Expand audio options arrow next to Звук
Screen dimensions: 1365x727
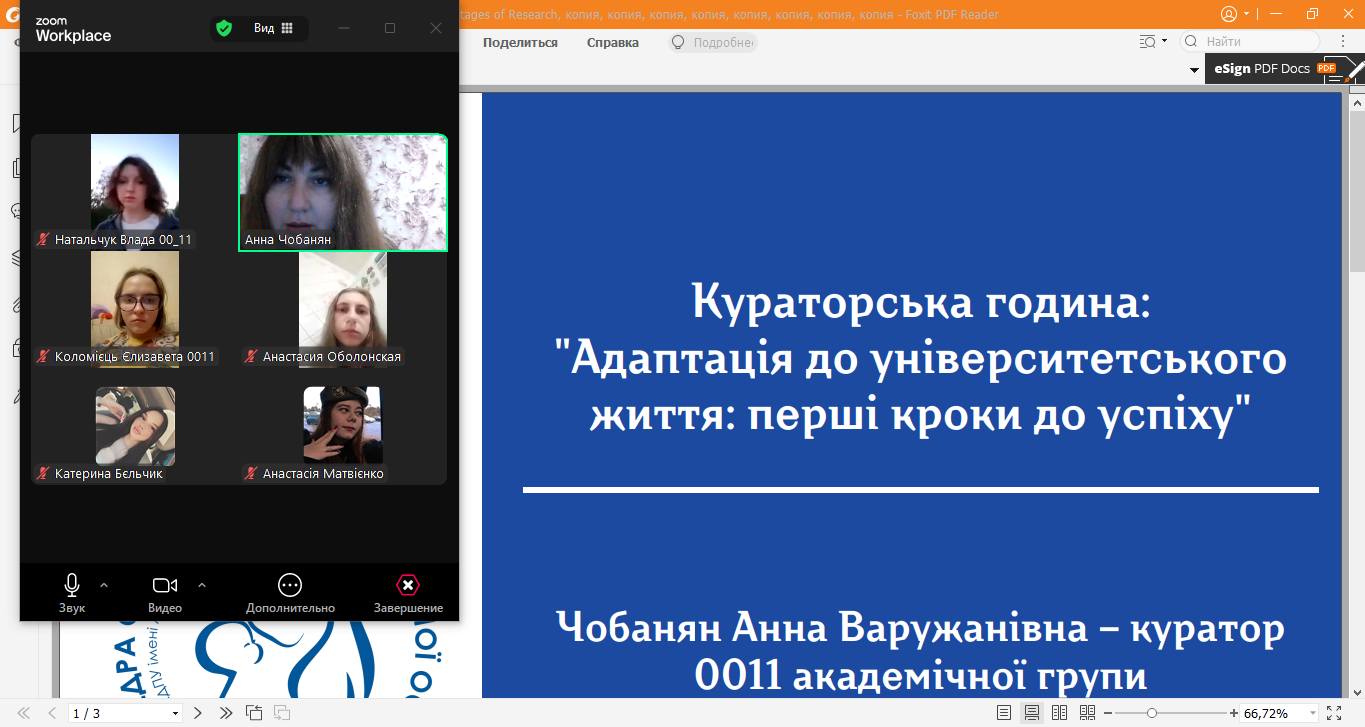(104, 585)
